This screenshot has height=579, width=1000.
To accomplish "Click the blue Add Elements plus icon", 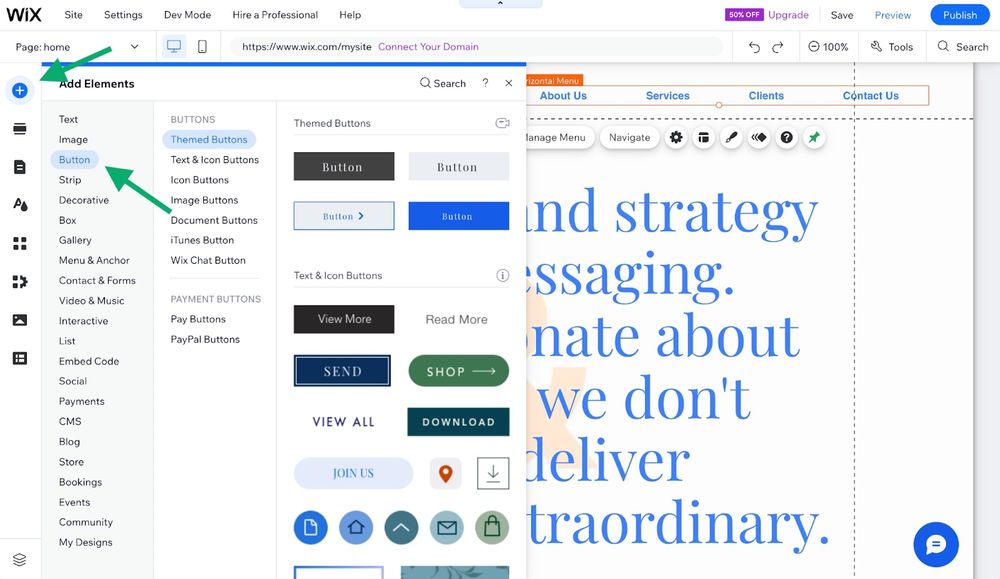I will (x=19, y=91).
